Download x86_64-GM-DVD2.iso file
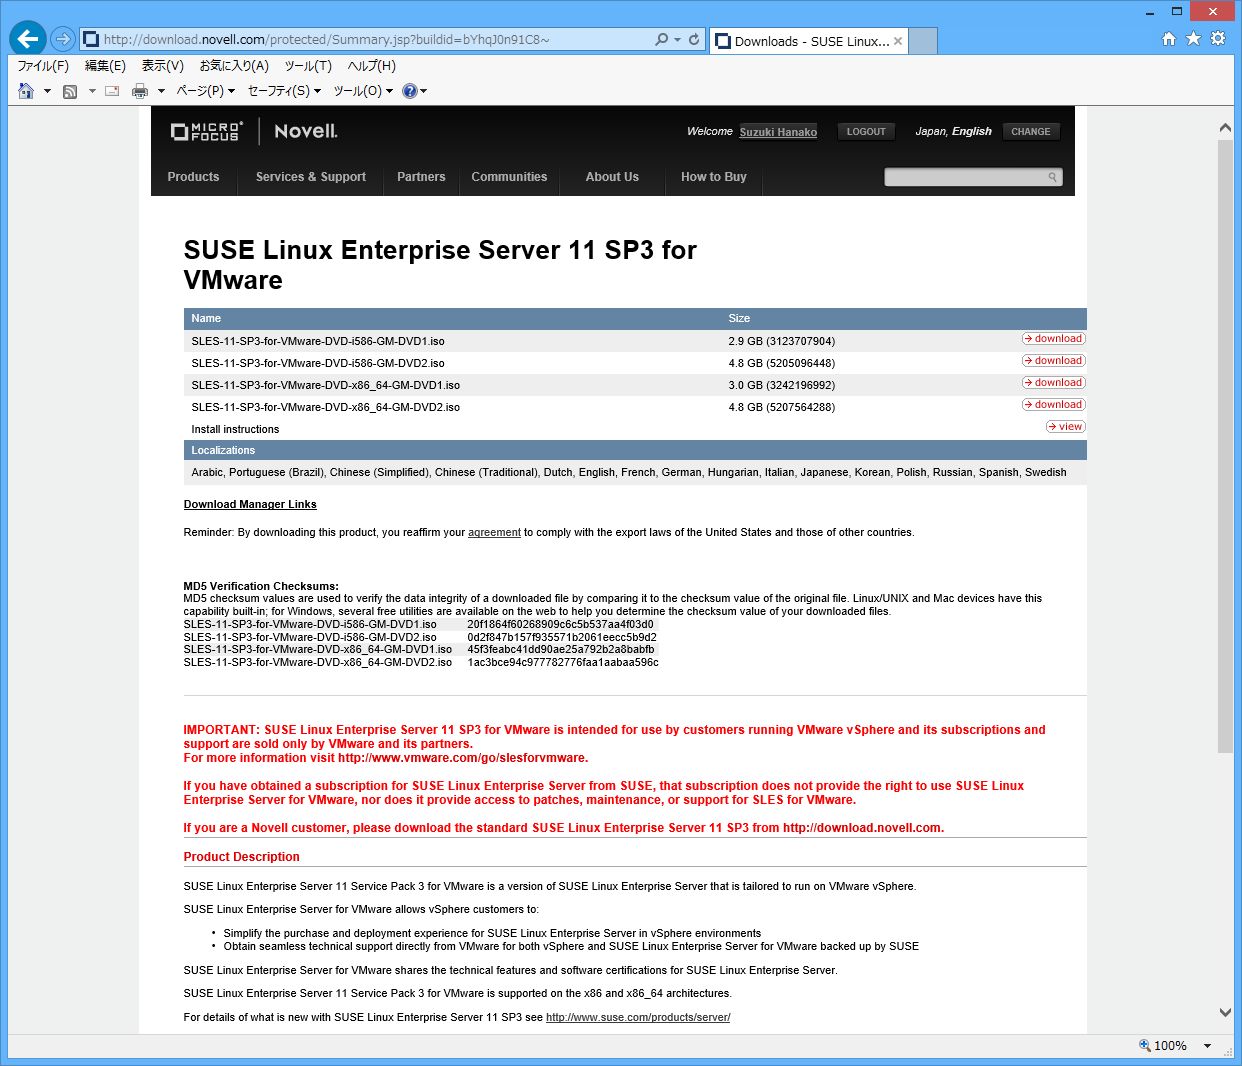Viewport: 1242px width, 1066px height. click(1054, 405)
